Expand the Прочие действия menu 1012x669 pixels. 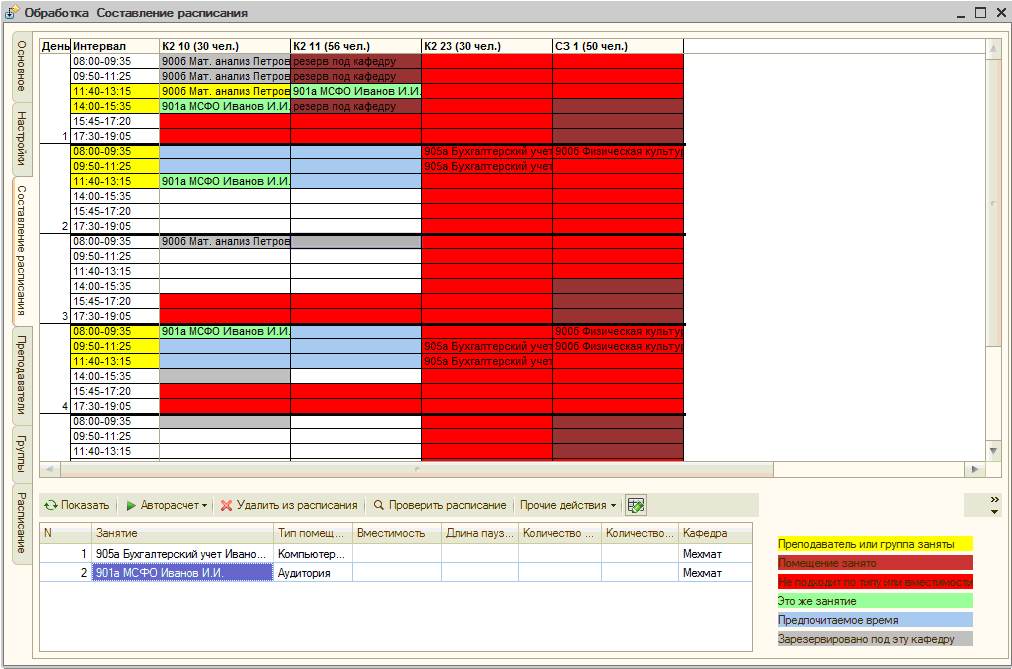pyautogui.click(x=568, y=505)
